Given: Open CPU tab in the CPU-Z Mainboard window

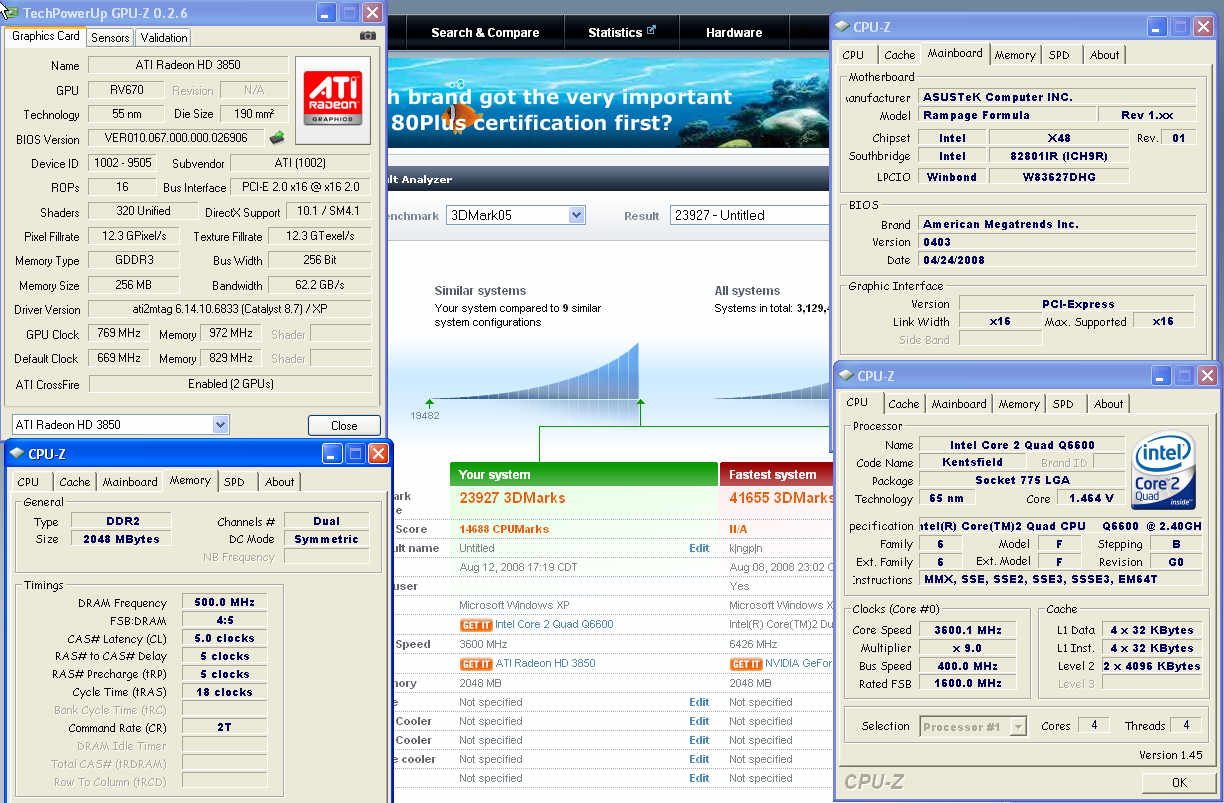Looking at the screenshot, I should tap(853, 55).
